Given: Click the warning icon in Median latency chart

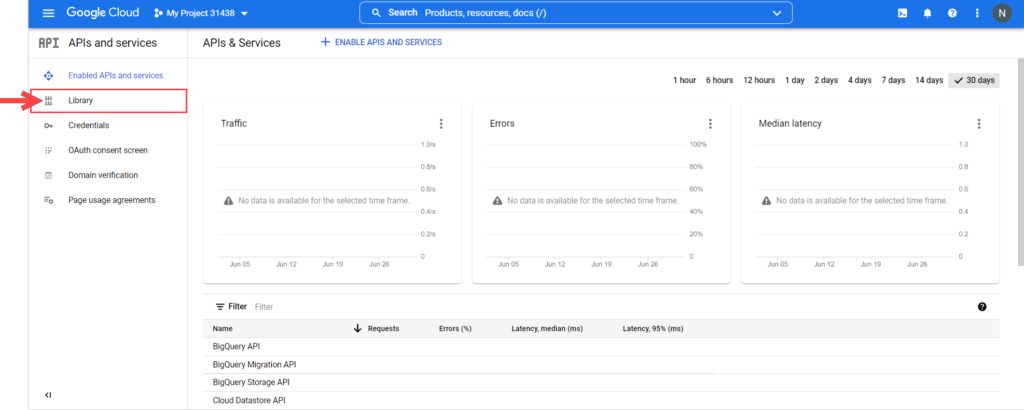Looking at the screenshot, I should (766, 200).
